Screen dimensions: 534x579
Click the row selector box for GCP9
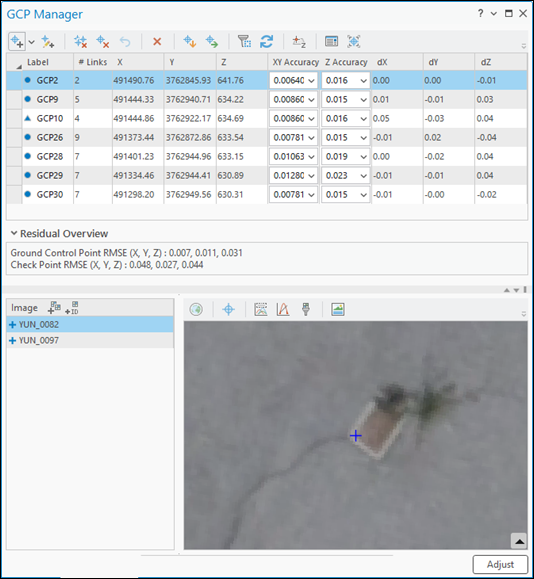pos(14,100)
